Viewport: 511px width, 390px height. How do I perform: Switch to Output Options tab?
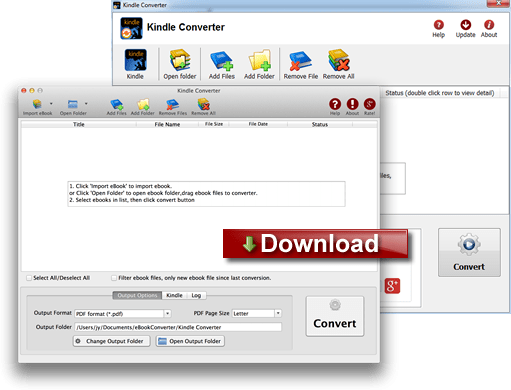click(x=137, y=295)
